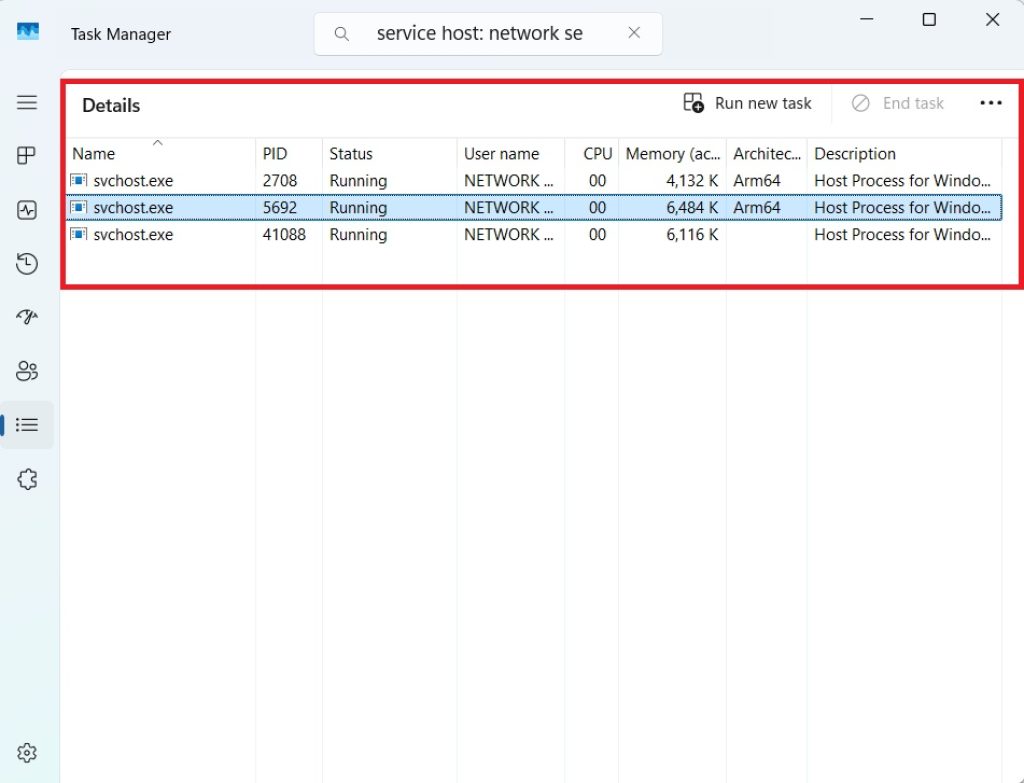Image resolution: width=1024 pixels, height=783 pixels.
Task: Click the Task Manager app icon
Action: [x=27, y=32]
